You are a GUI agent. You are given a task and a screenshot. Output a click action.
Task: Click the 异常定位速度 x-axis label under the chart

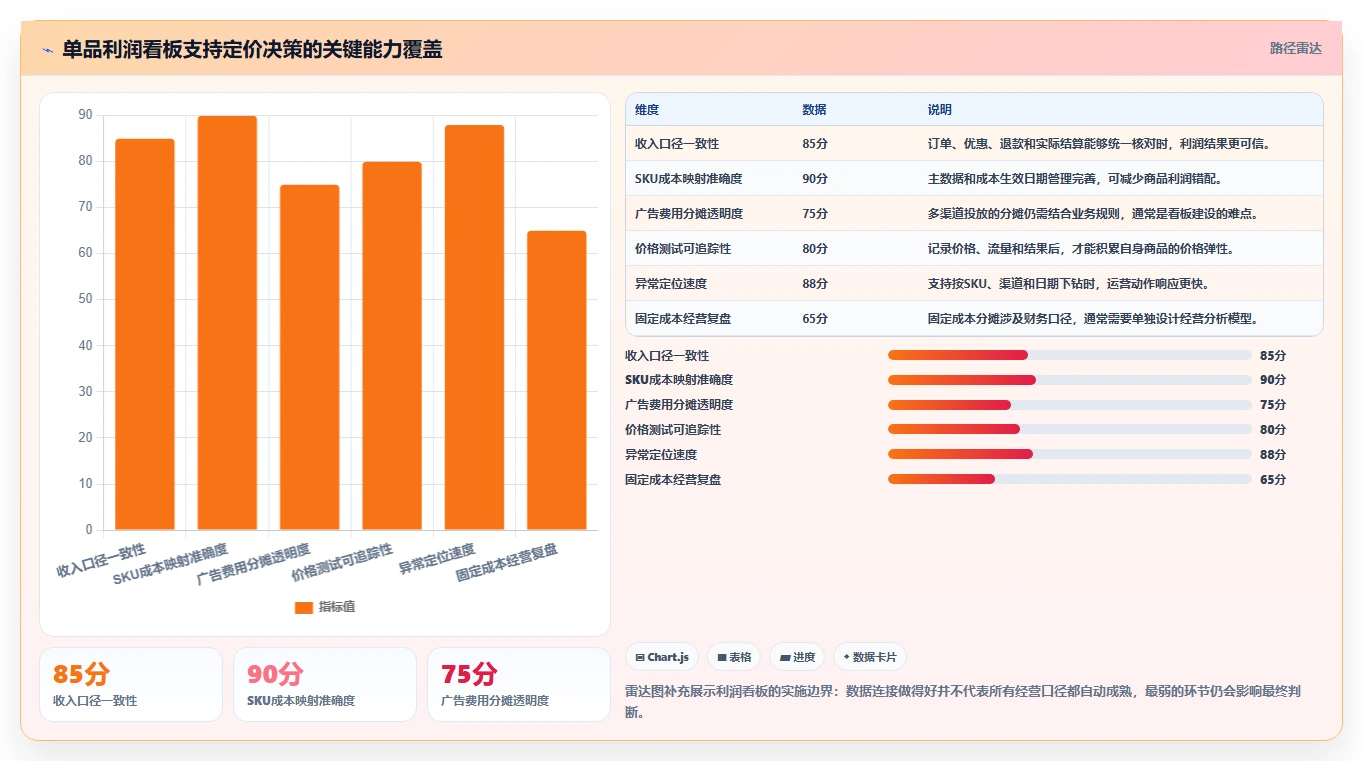tap(437, 559)
